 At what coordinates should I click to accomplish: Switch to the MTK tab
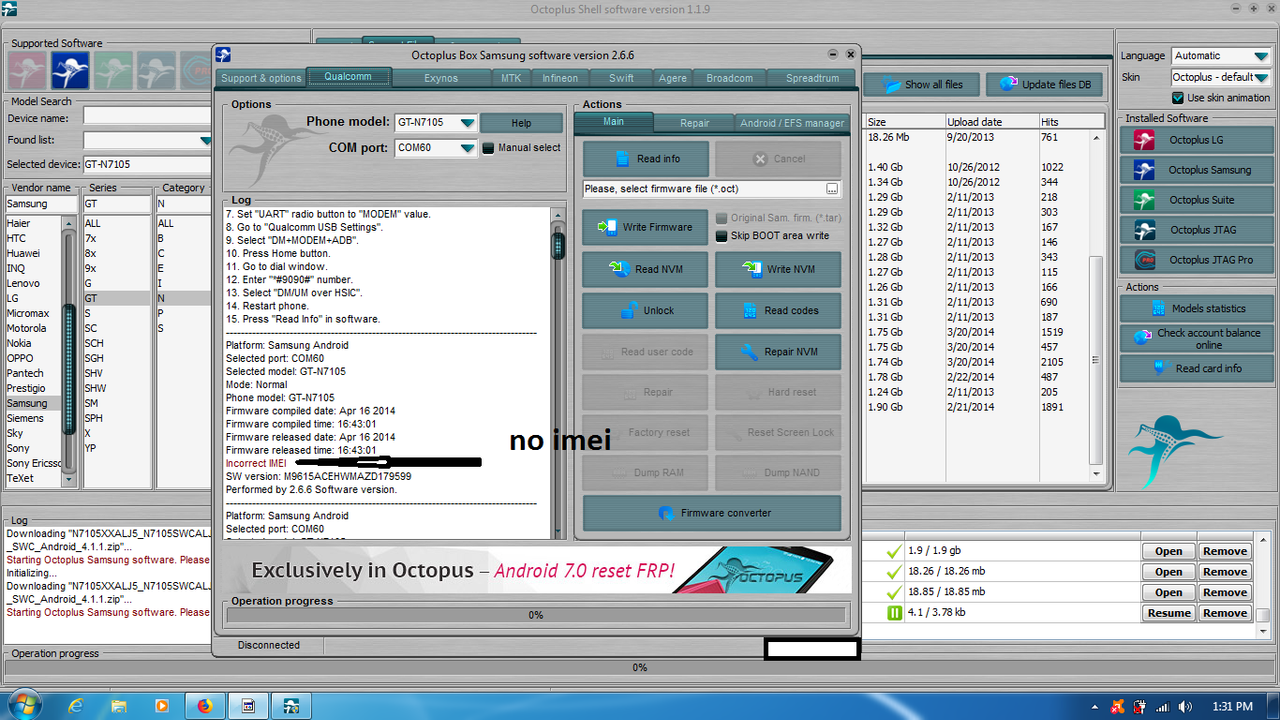pyautogui.click(x=511, y=78)
